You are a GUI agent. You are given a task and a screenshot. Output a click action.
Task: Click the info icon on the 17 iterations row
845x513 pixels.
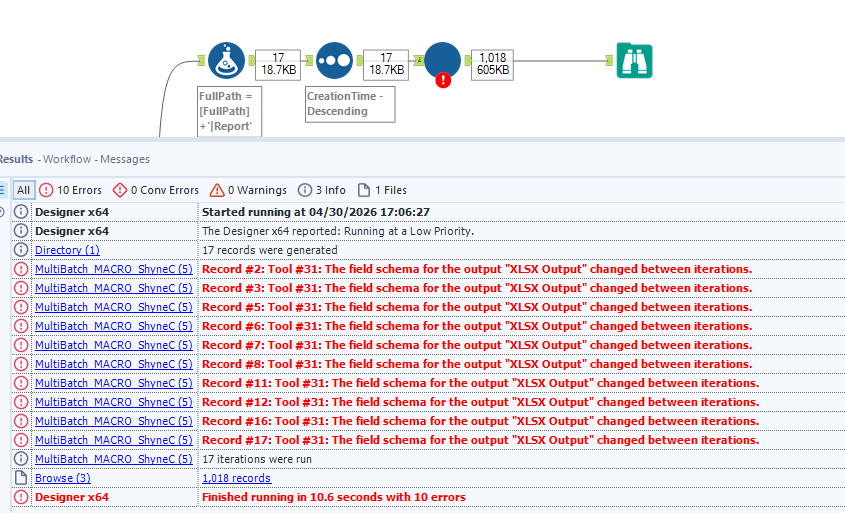(x=21, y=459)
